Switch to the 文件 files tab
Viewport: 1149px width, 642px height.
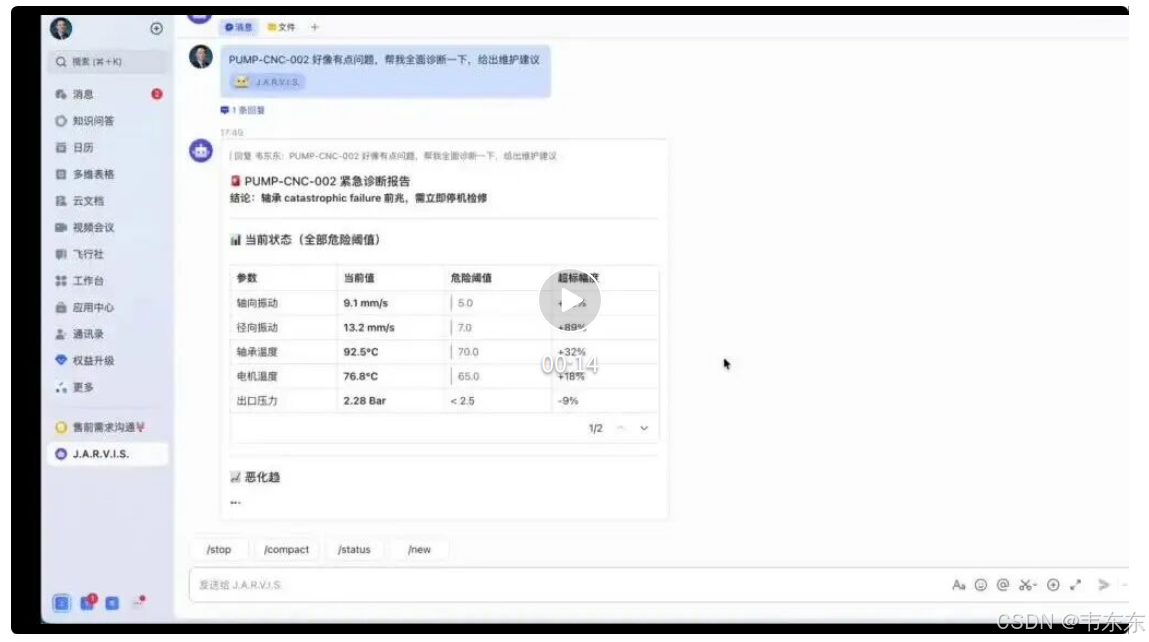click(x=282, y=27)
